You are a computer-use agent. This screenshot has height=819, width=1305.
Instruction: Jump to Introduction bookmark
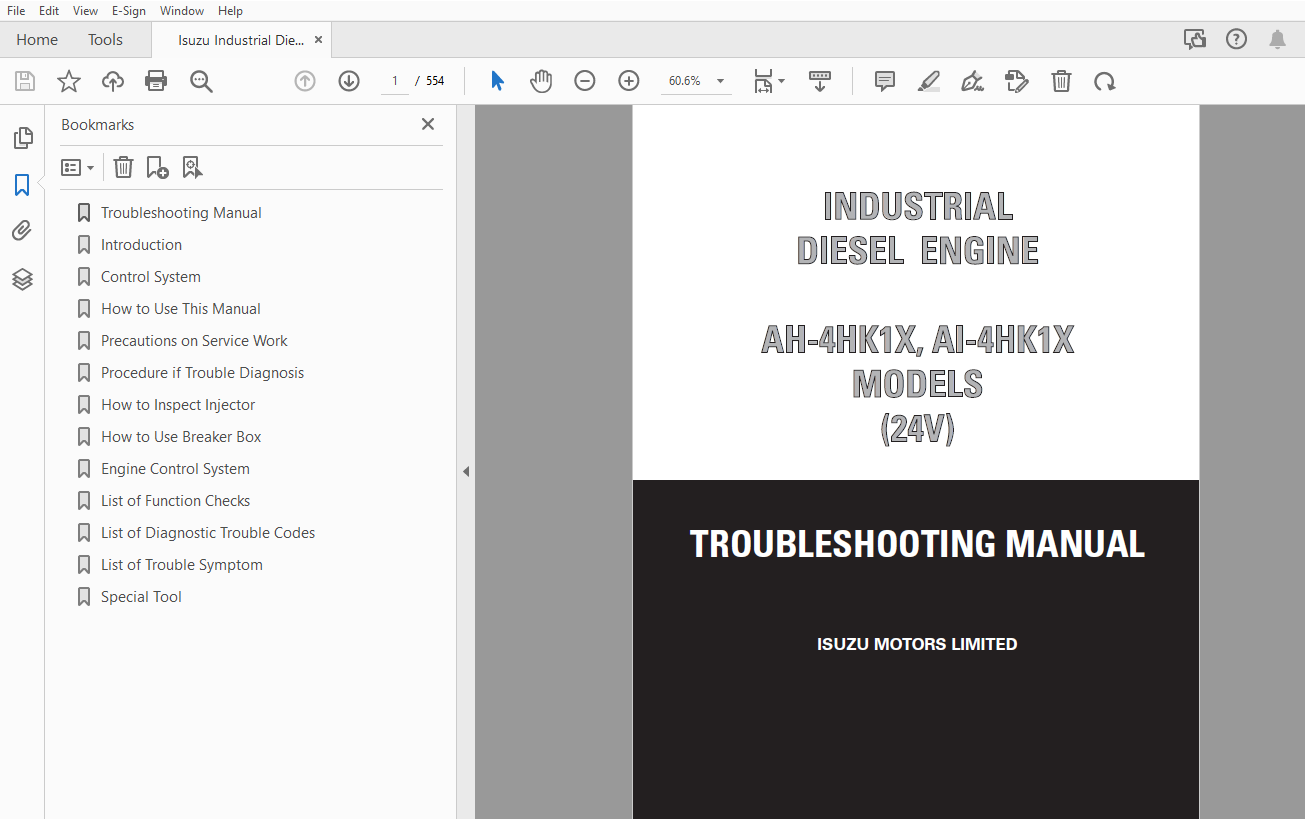pos(141,245)
